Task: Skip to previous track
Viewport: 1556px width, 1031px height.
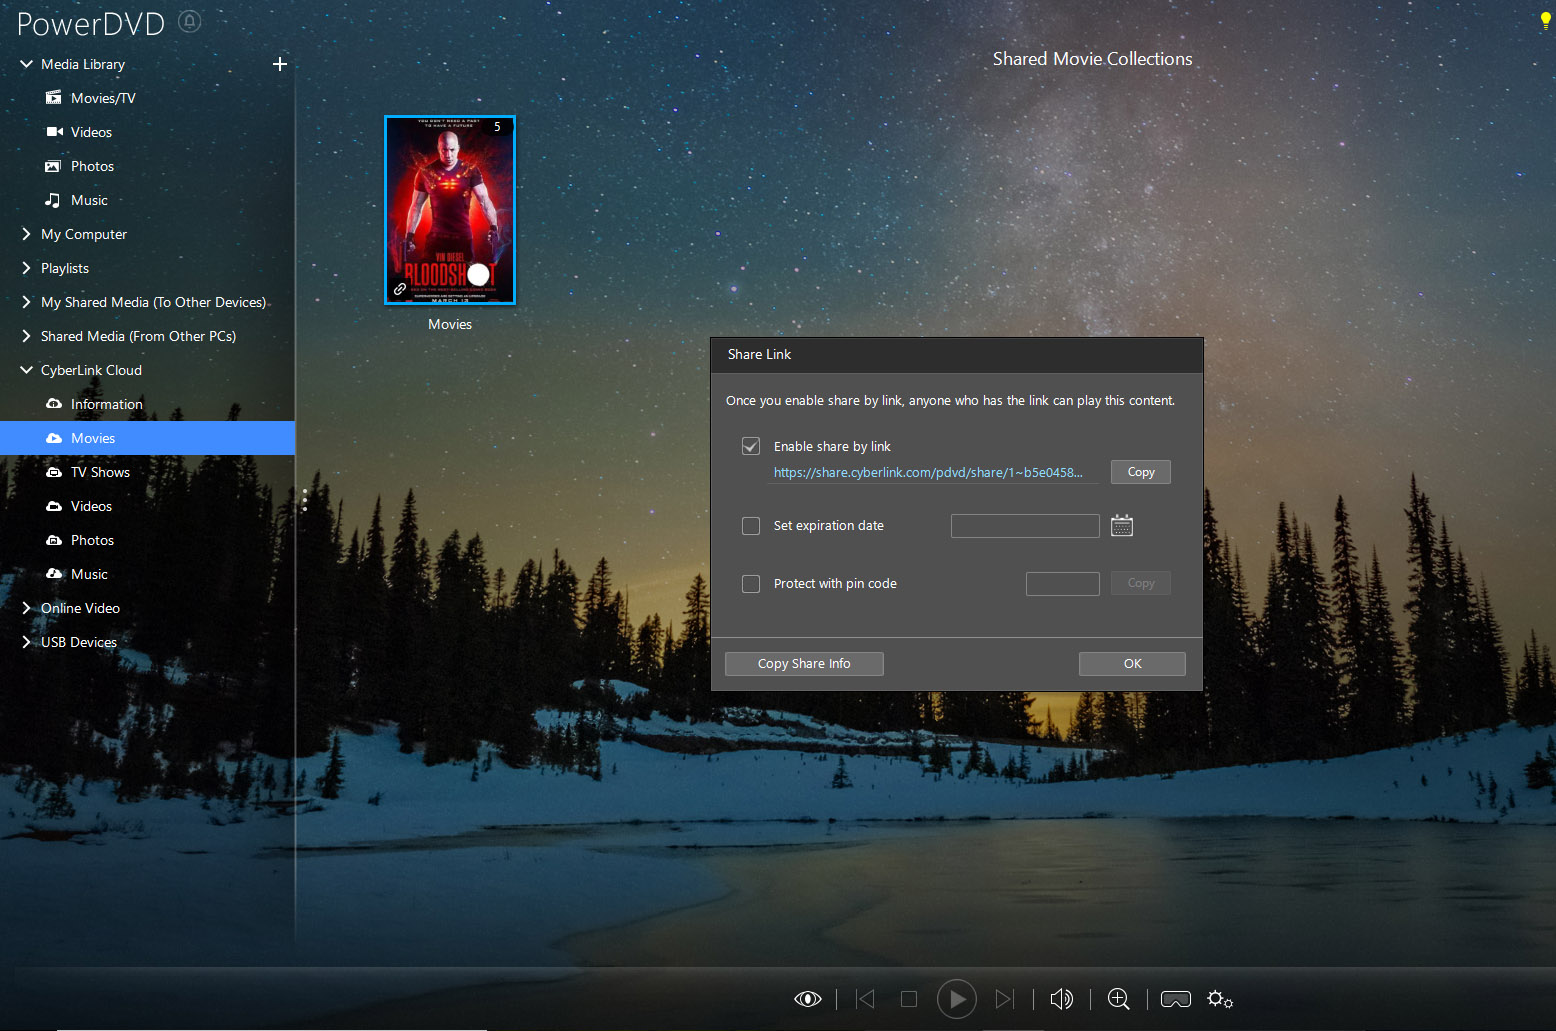Action: coord(866,999)
